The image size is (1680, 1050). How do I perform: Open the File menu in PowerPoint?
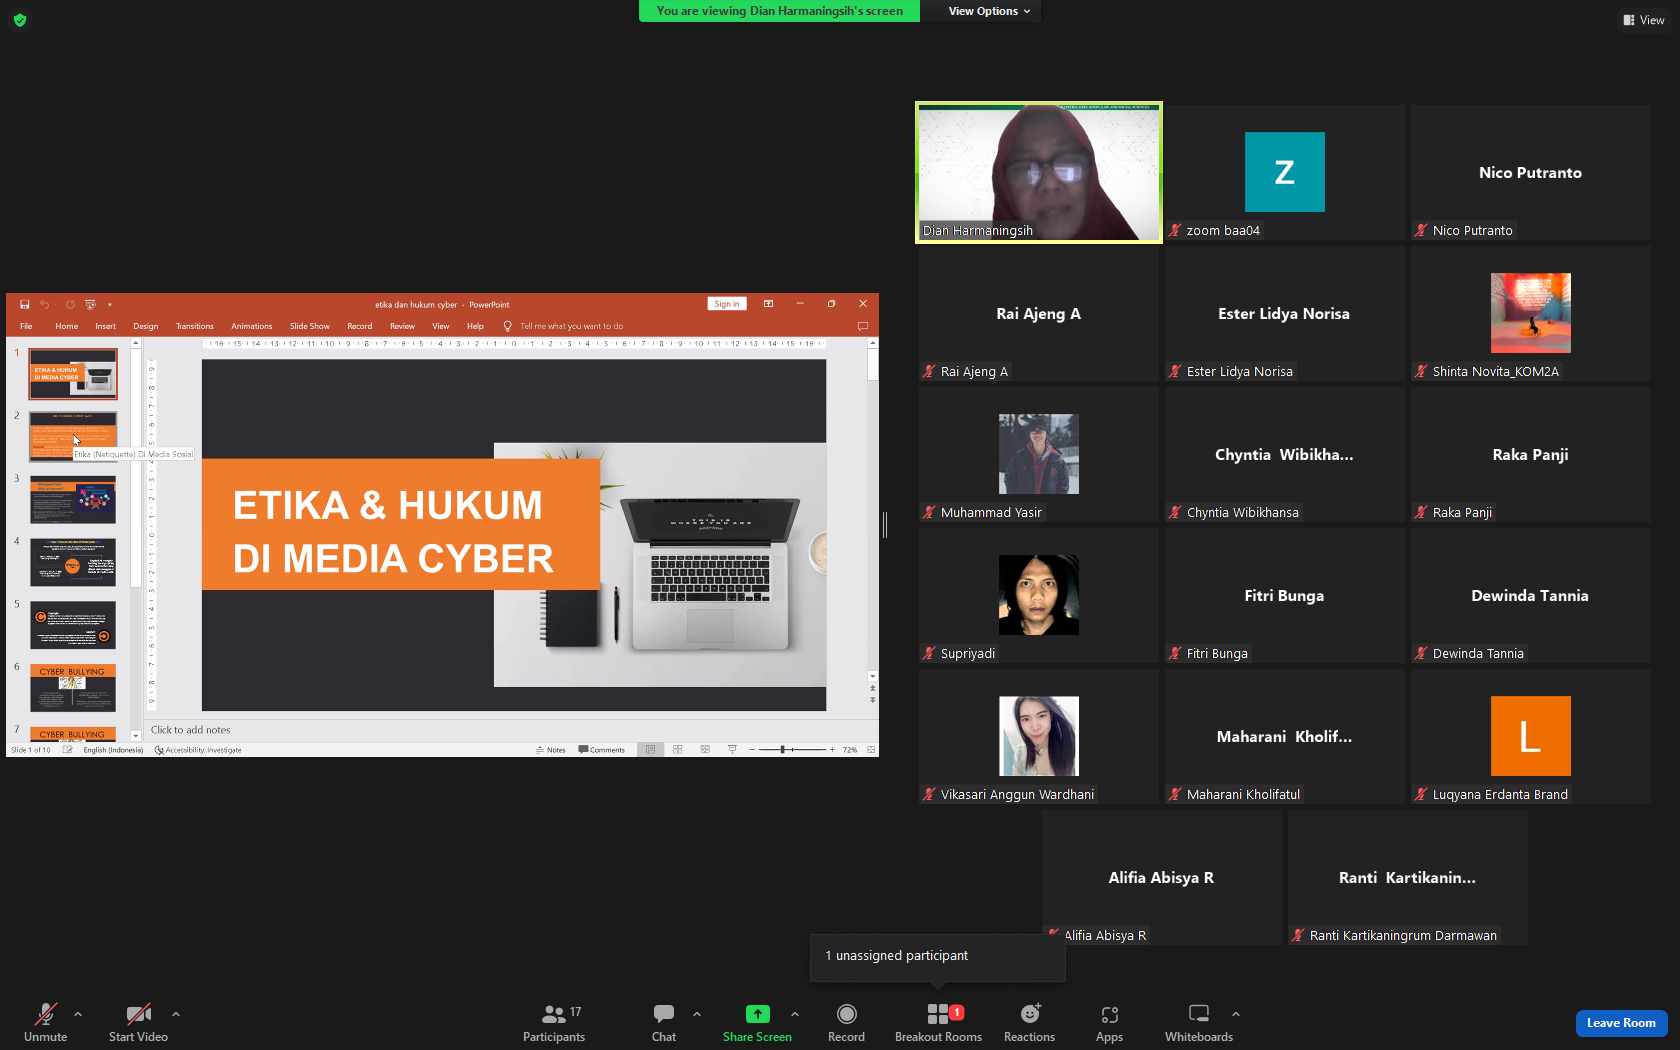coord(26,326)
